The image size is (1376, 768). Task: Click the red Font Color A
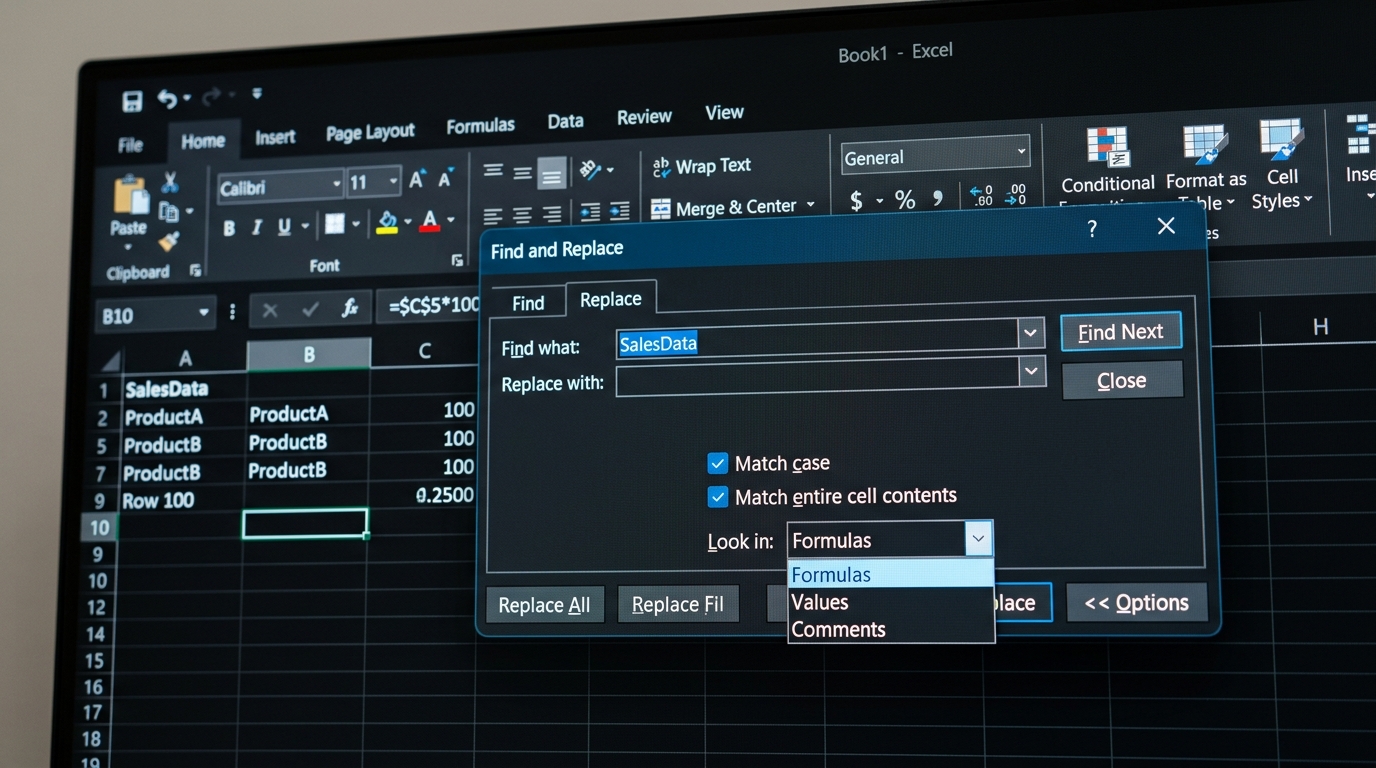[x=430, y=221]
